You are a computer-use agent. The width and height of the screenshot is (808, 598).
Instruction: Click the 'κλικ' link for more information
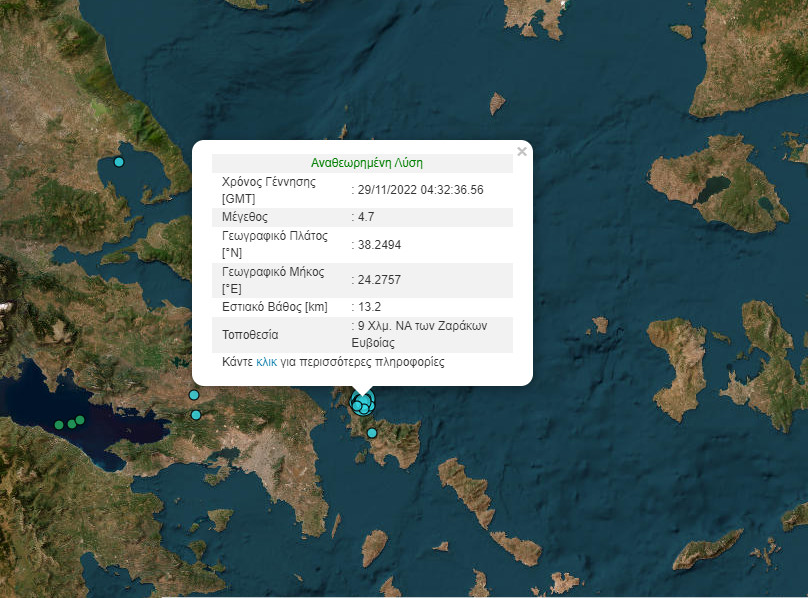coord(267,362)
